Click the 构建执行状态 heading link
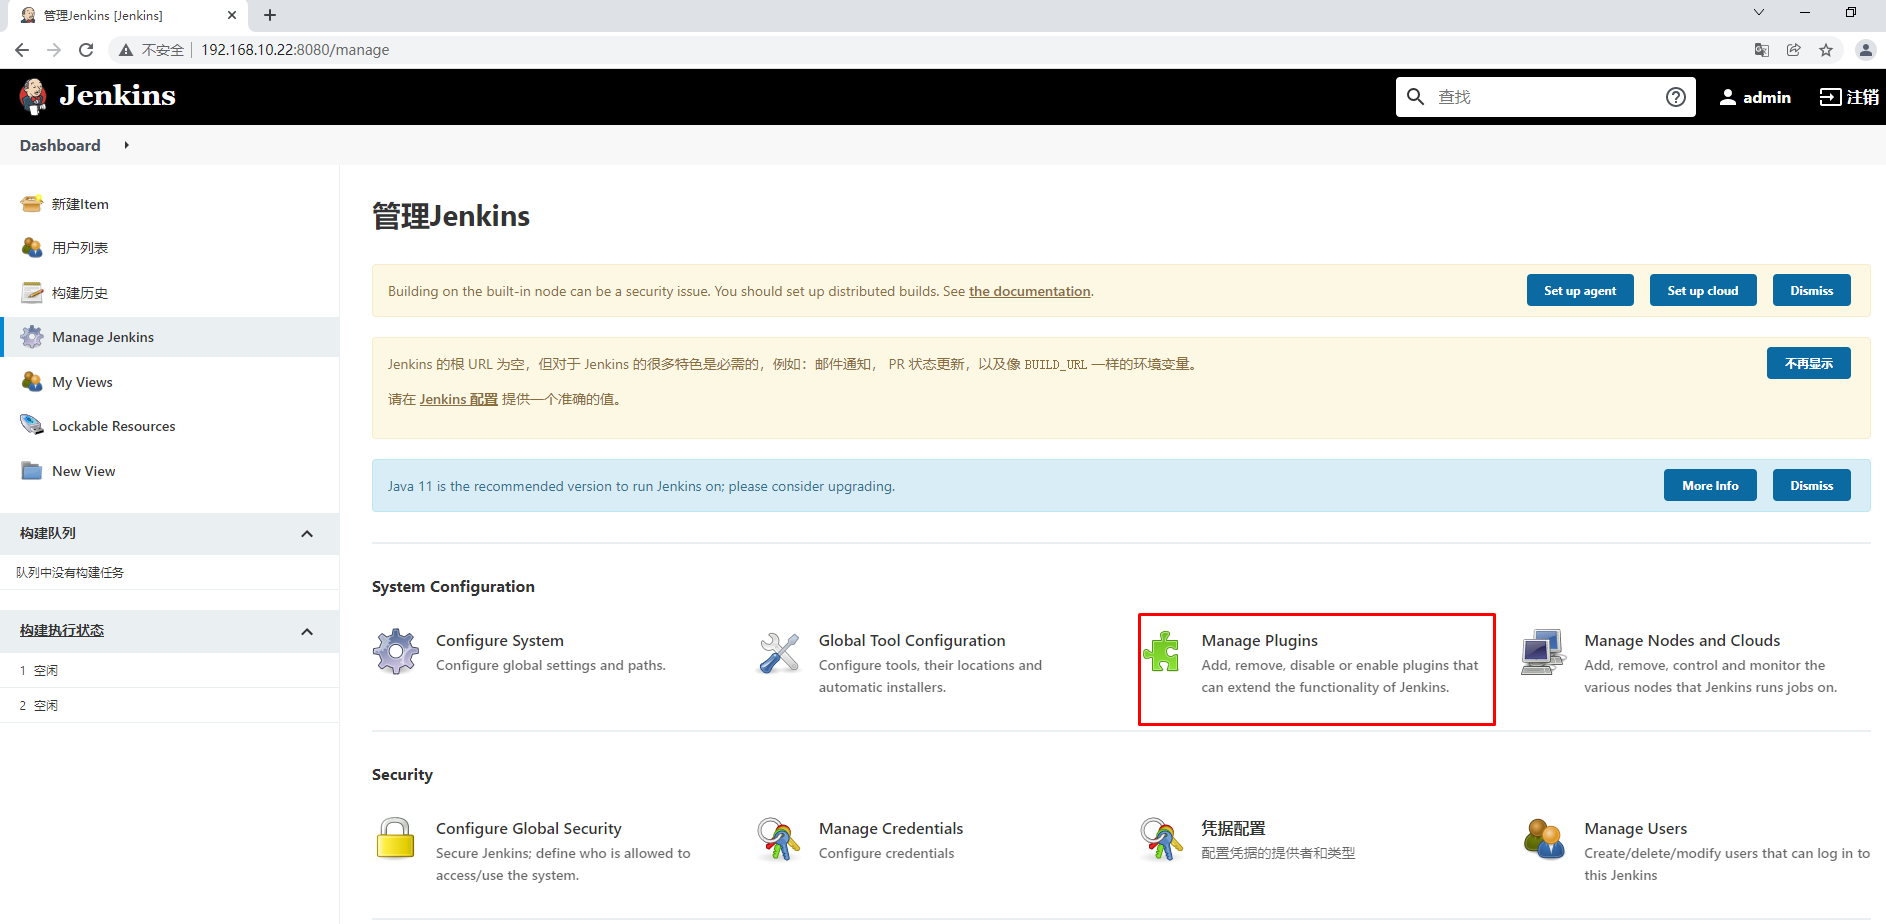The image size is (1886, 924). click(62, 631)
